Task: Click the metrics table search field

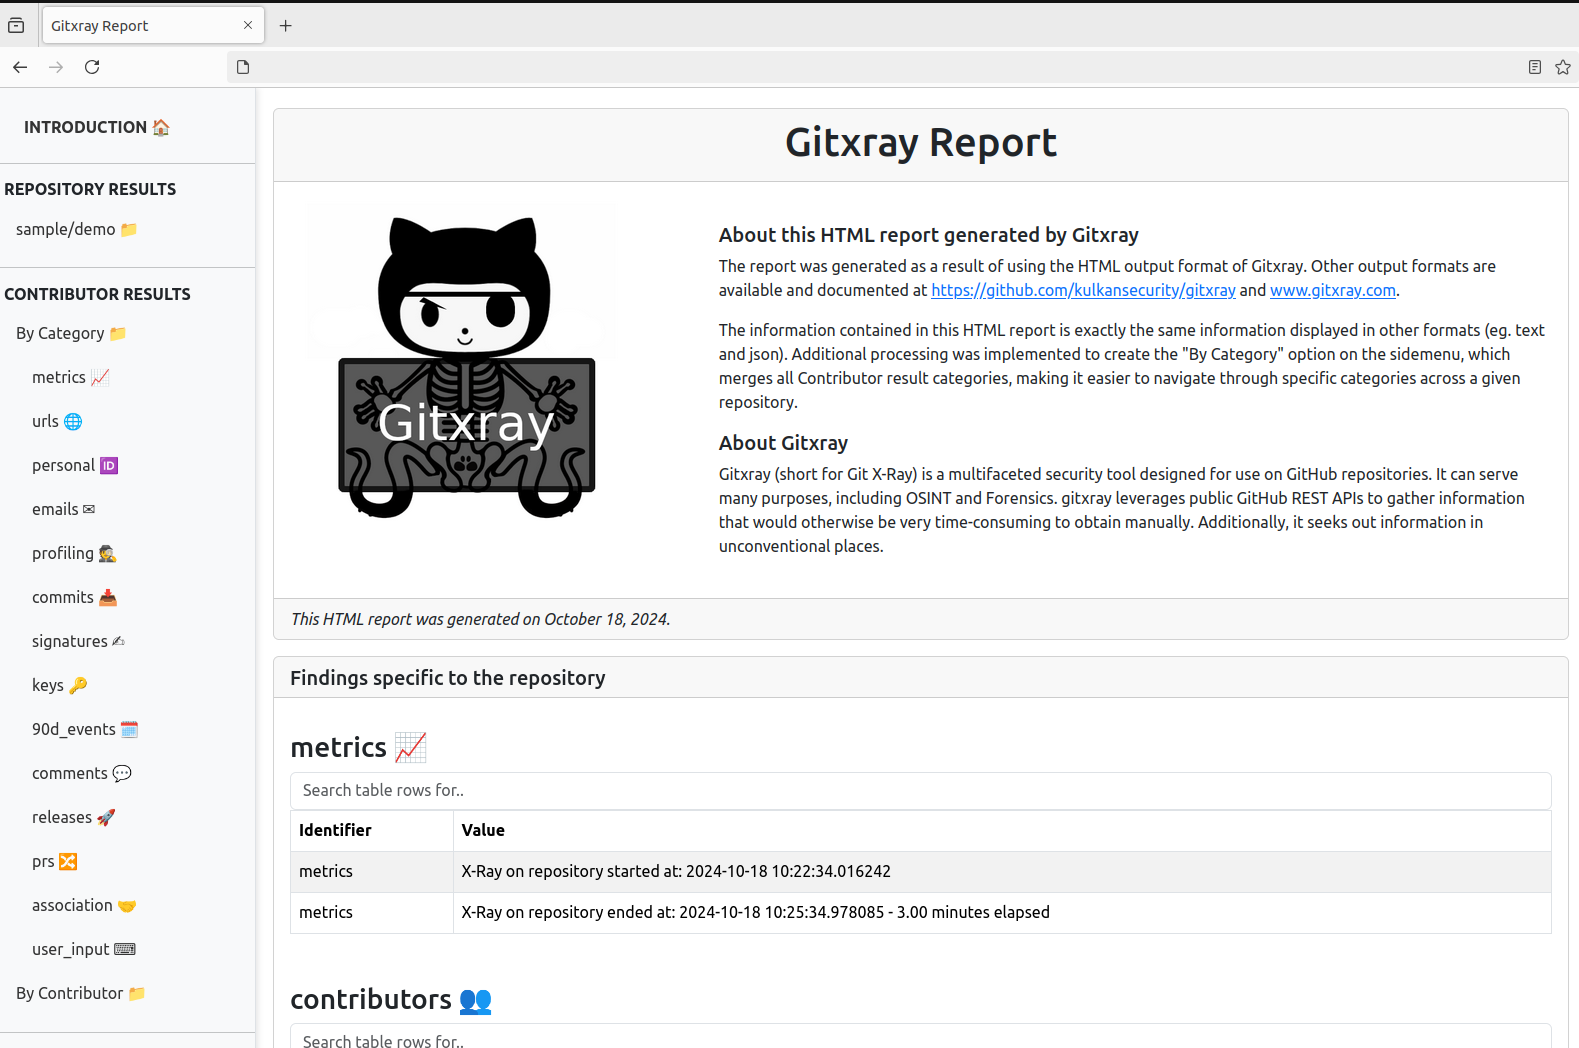Action: 920,790
